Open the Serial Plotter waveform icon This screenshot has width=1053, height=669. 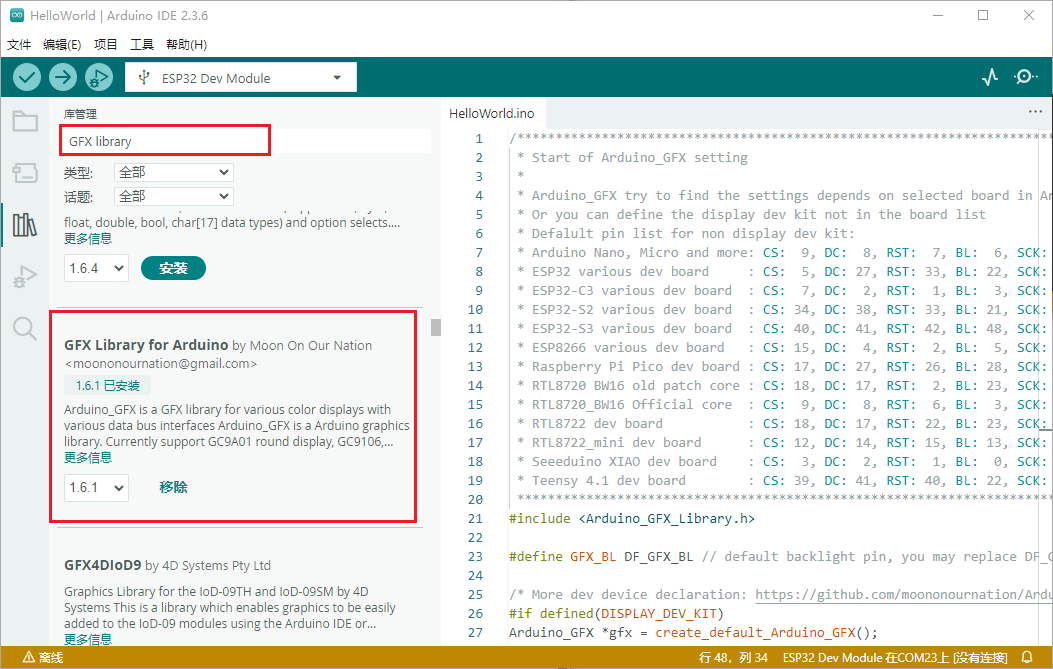(990, 77)
